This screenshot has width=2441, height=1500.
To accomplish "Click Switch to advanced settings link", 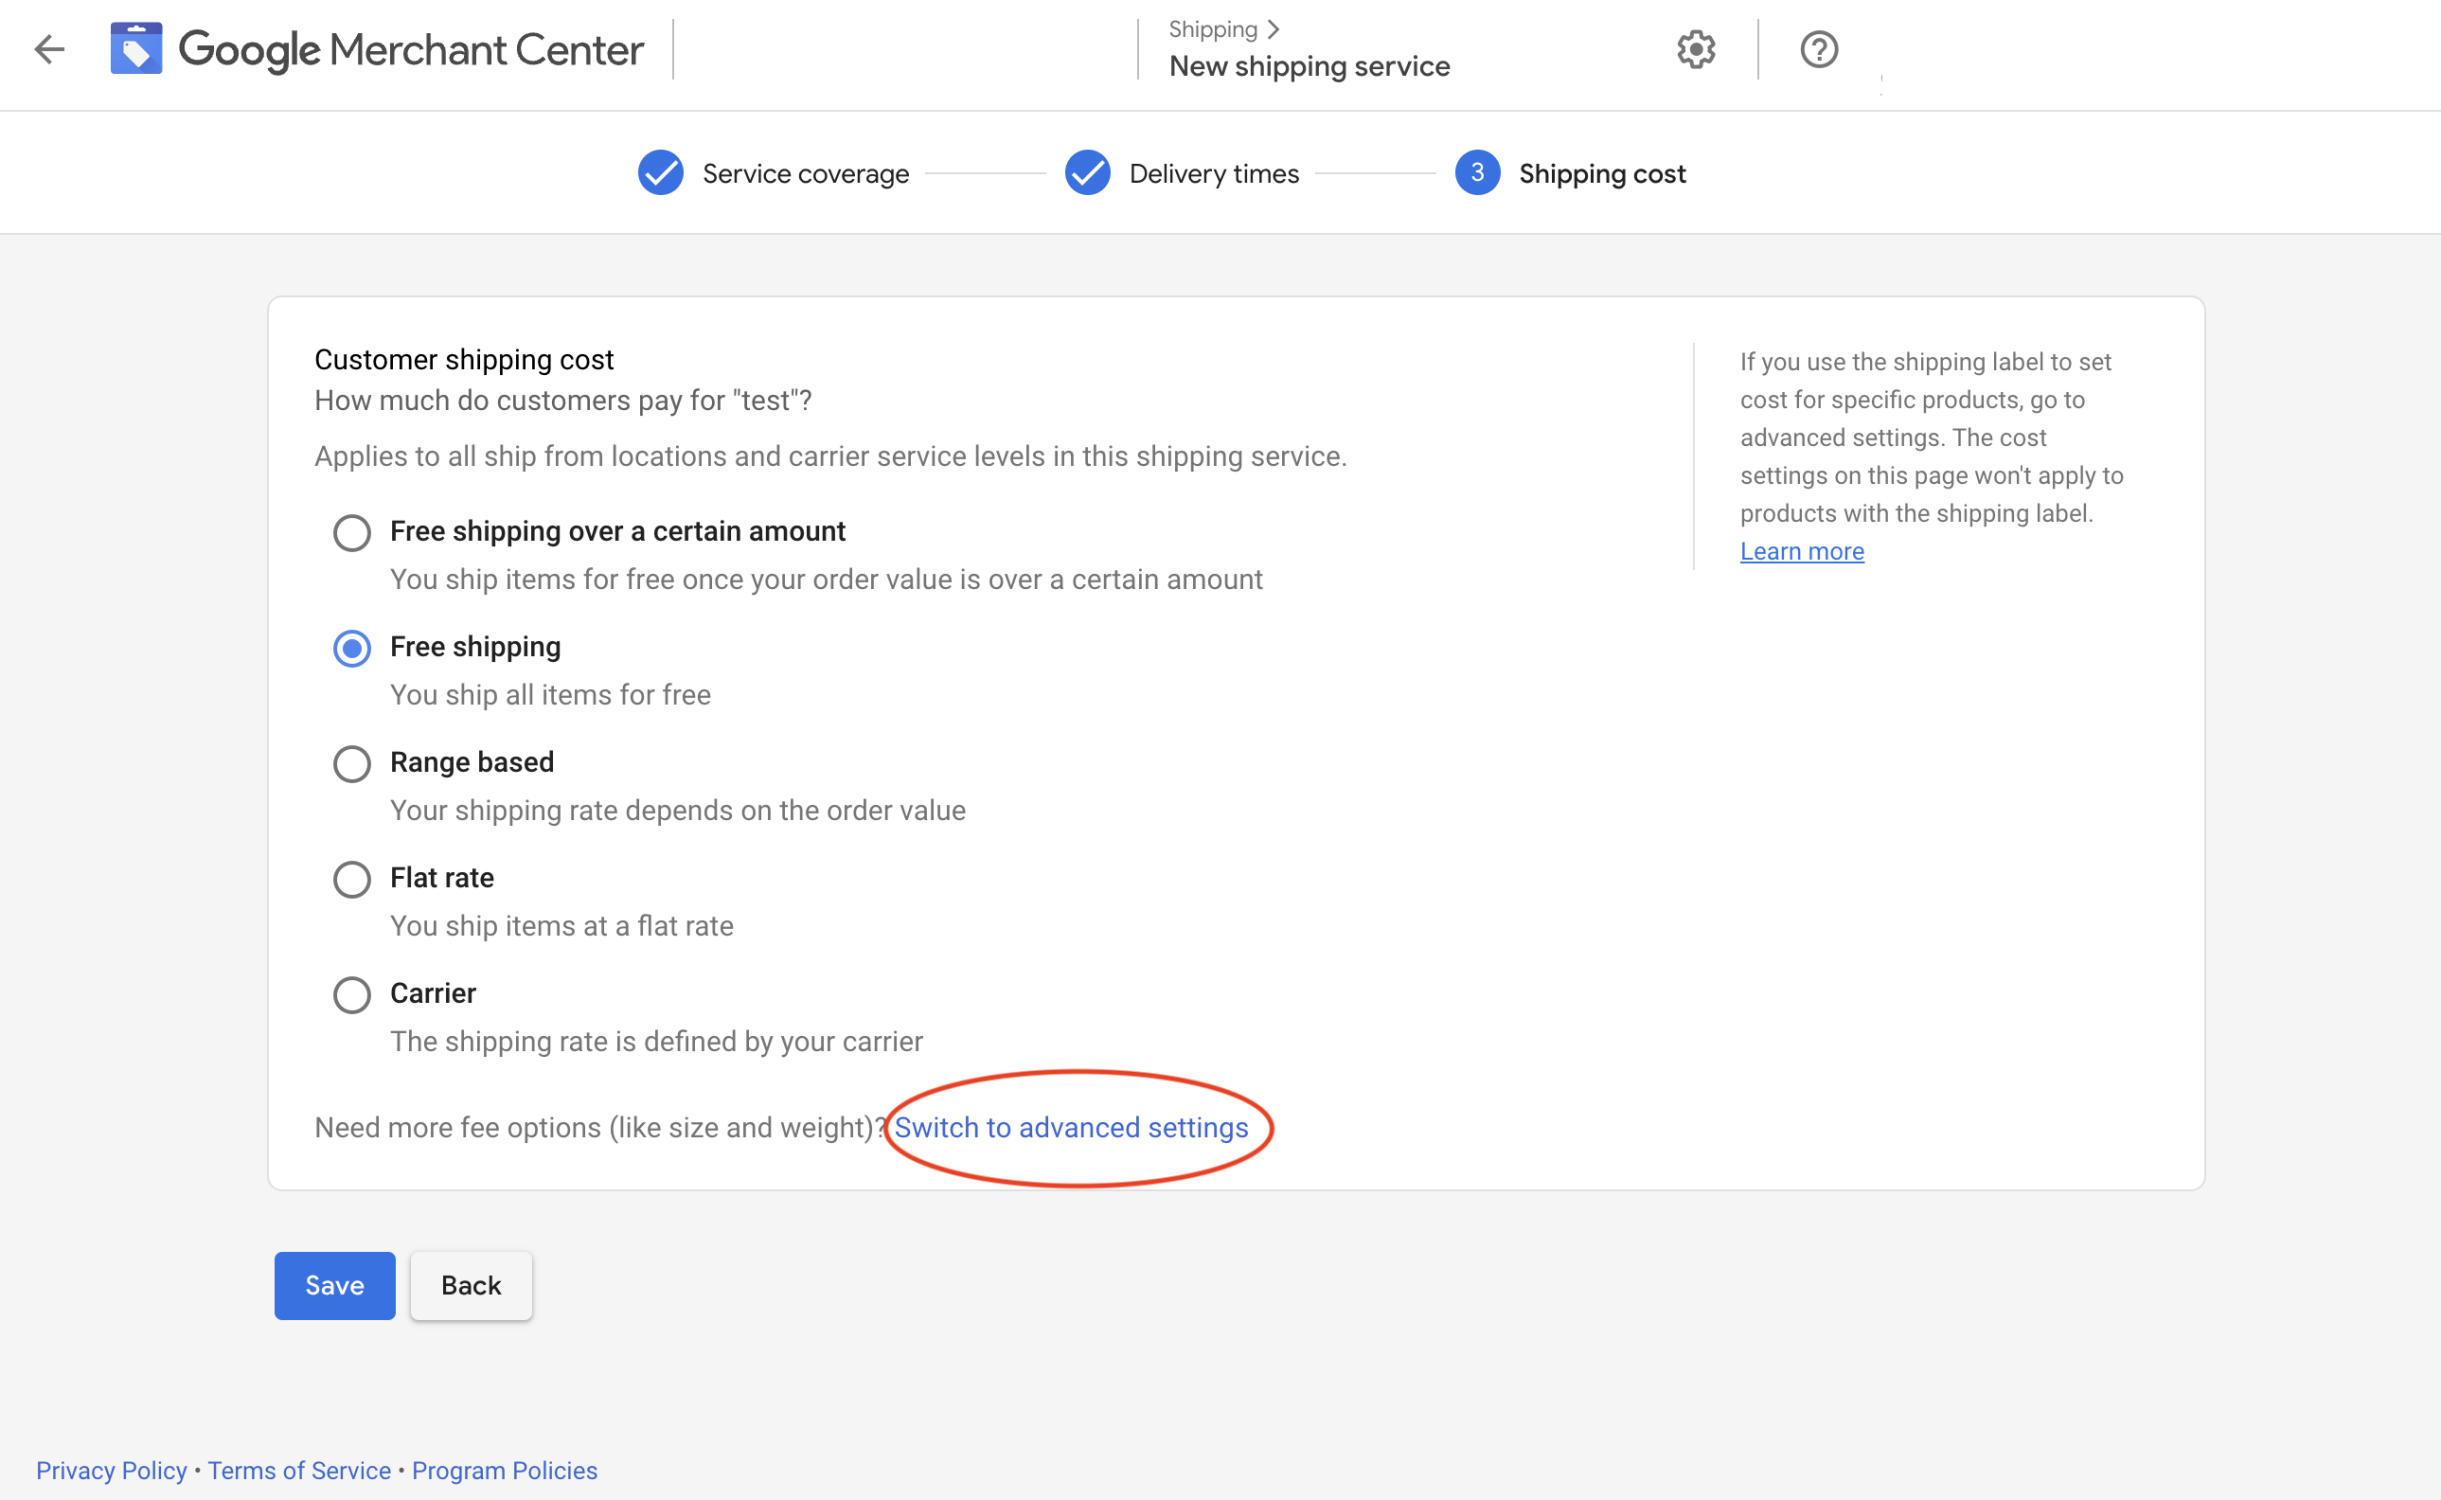I will click(x=1071, y=1127).
